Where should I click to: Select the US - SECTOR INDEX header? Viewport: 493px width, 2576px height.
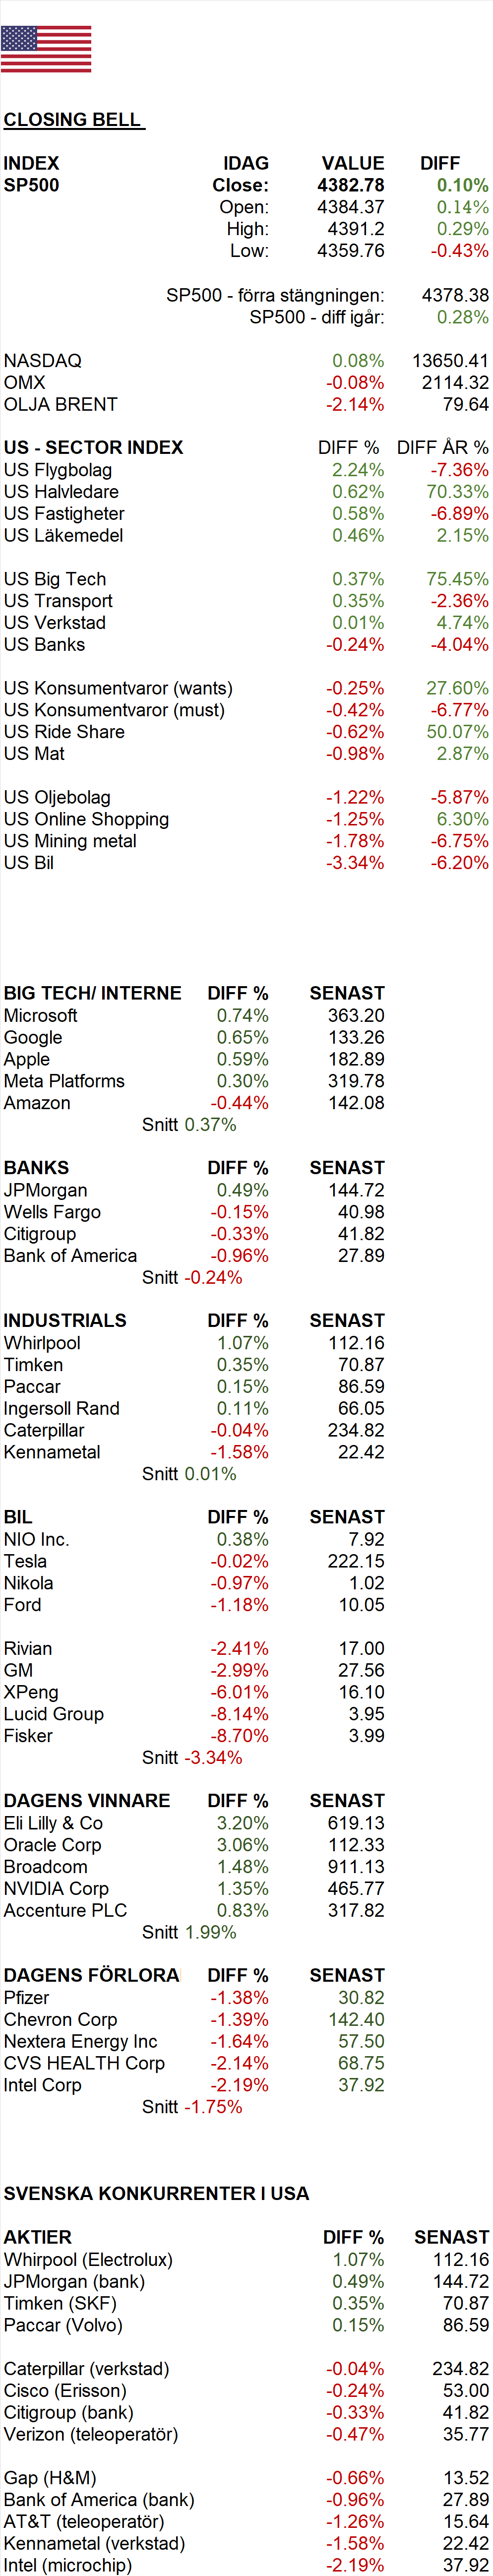coord(93,447)
